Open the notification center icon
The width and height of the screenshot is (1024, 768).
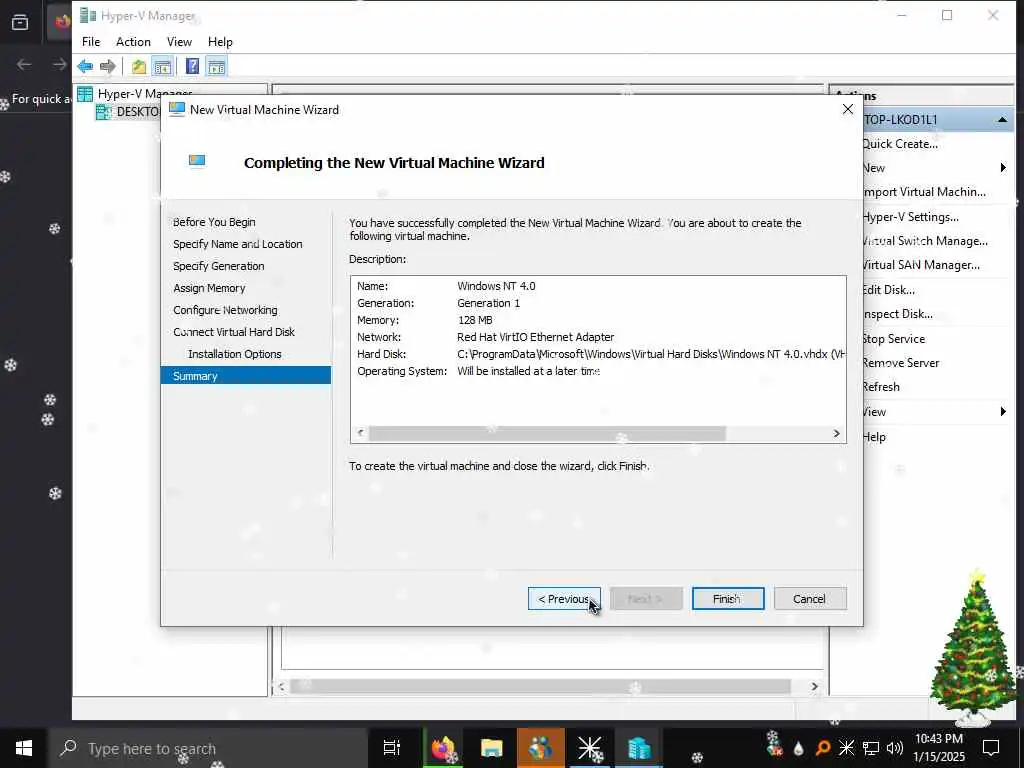[x=991, y=748]
